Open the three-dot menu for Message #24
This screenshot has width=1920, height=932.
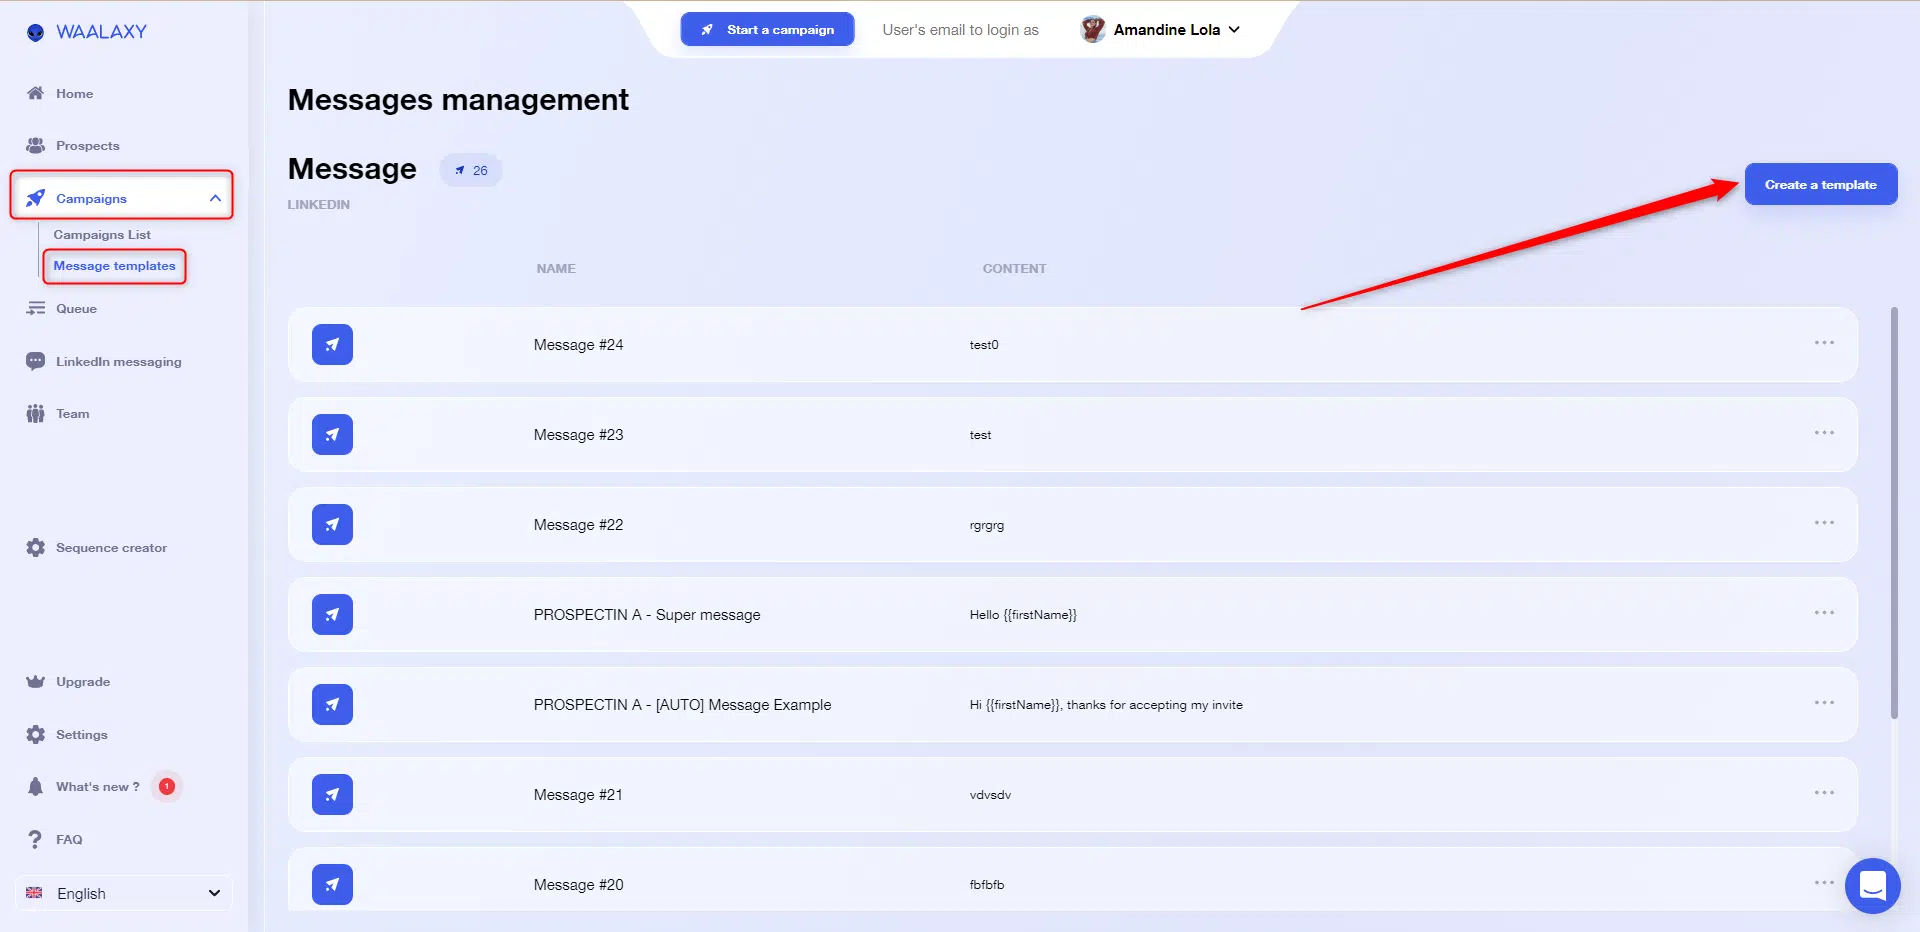click(x=1824, y=343)
